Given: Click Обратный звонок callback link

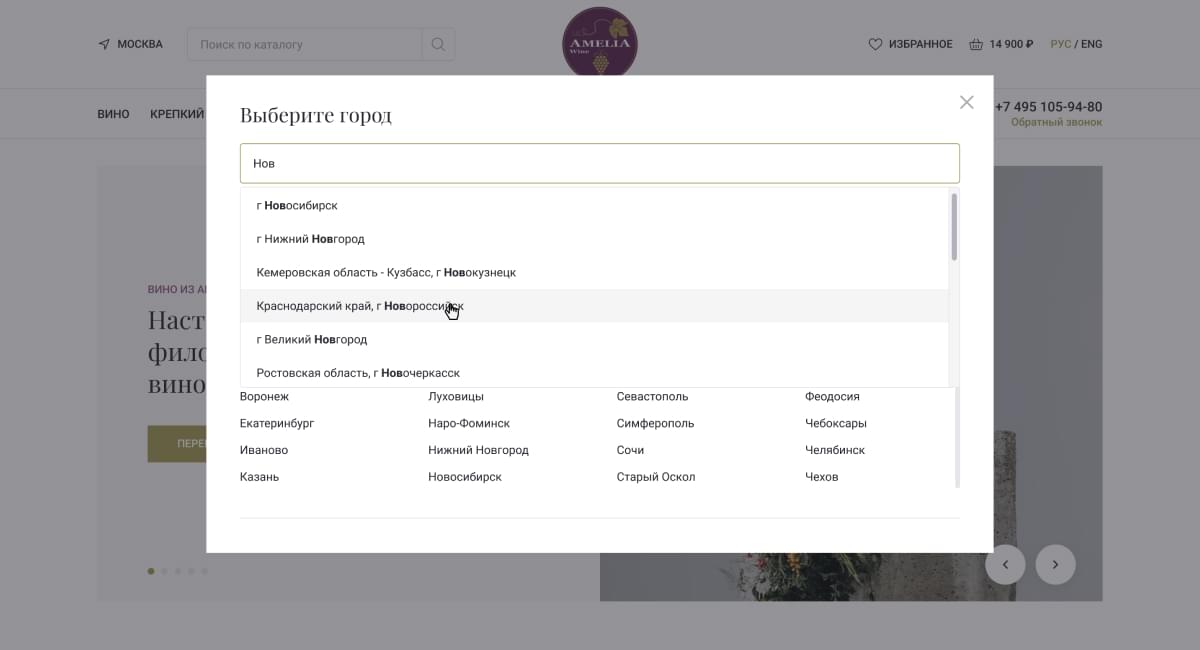Looking at the screenshot, I should 1056,122.
